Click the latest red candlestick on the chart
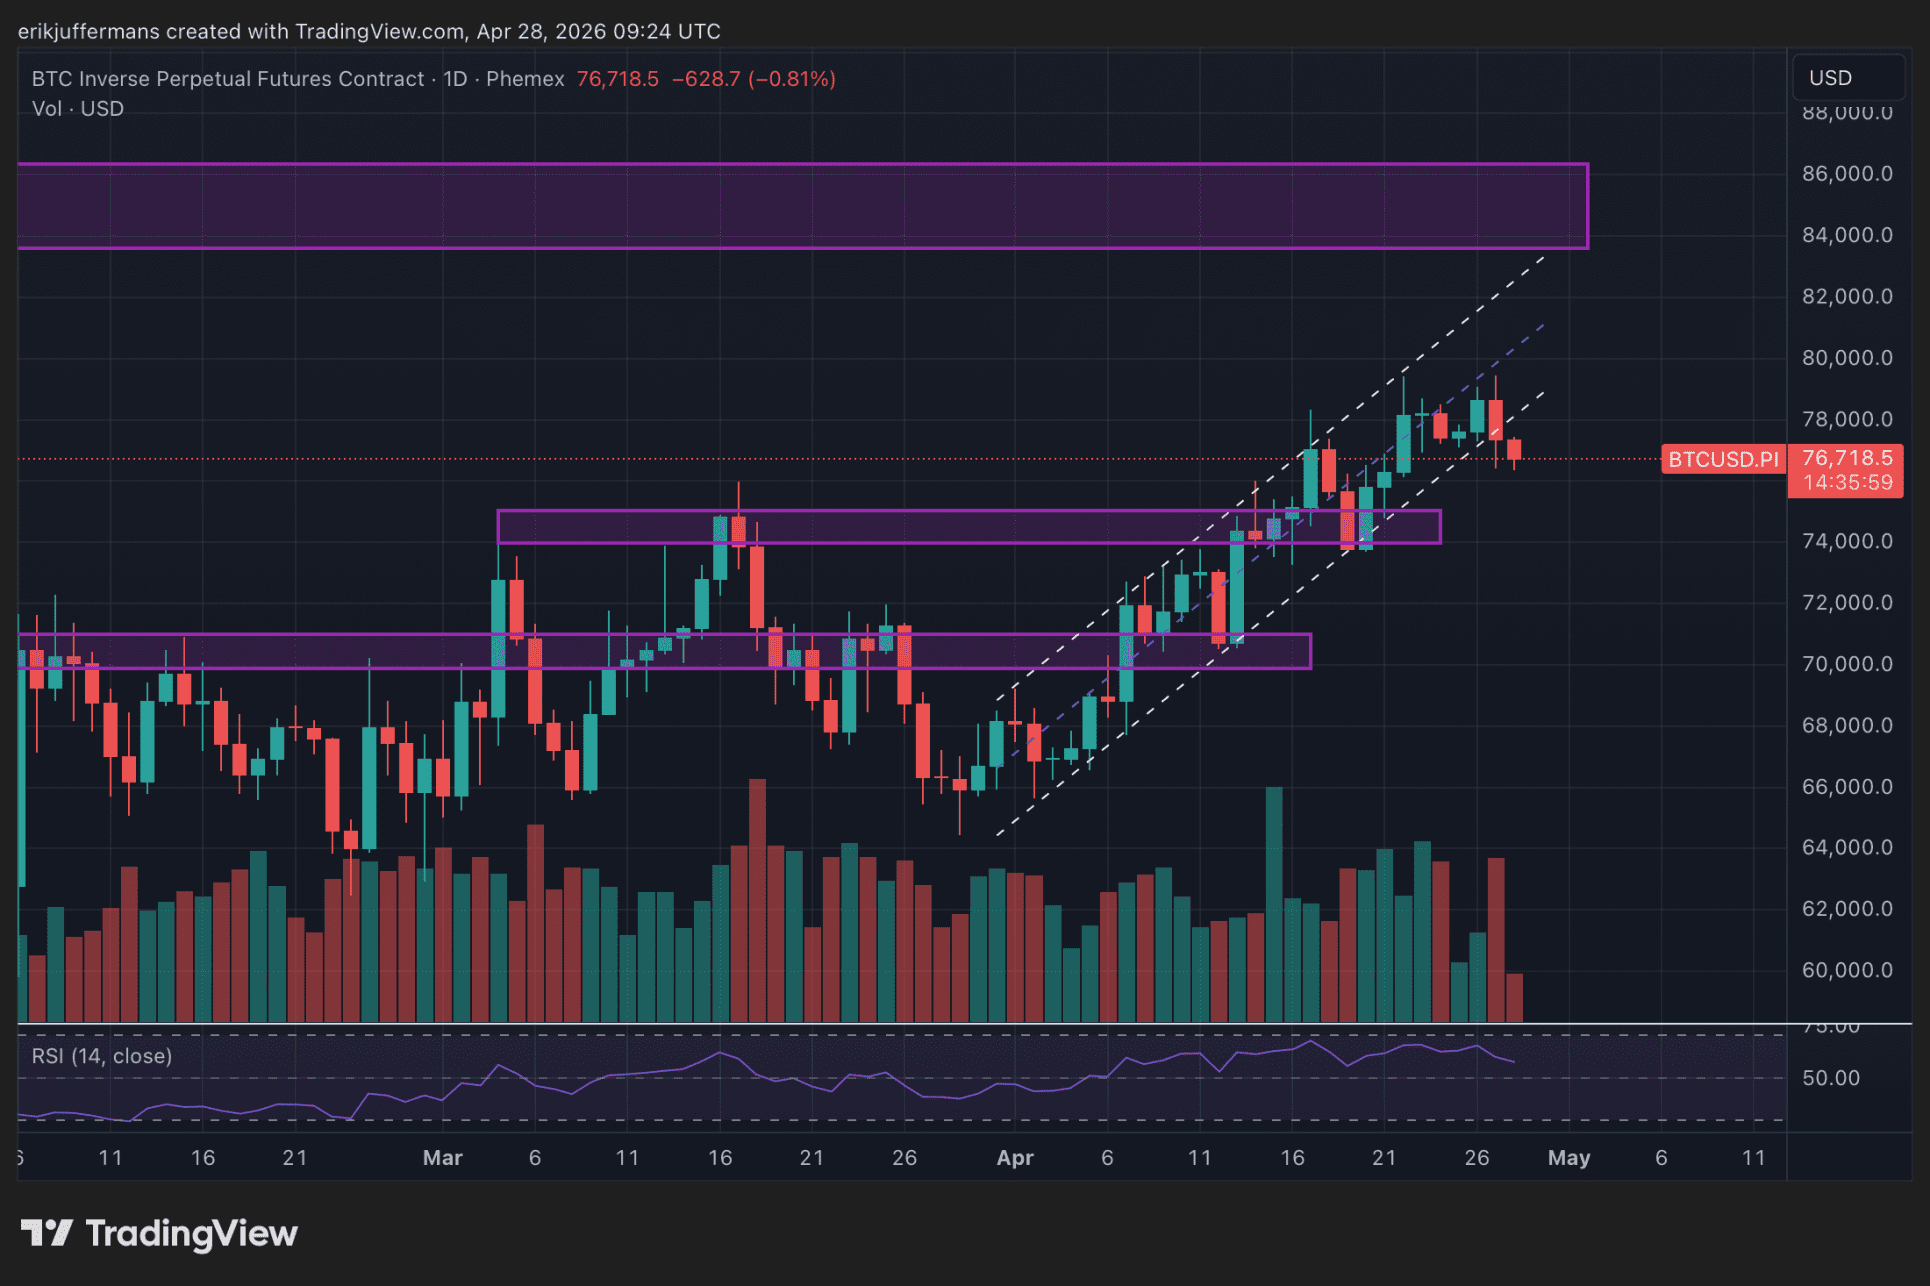1930x1286 pixels. (x=1514, y=449)
